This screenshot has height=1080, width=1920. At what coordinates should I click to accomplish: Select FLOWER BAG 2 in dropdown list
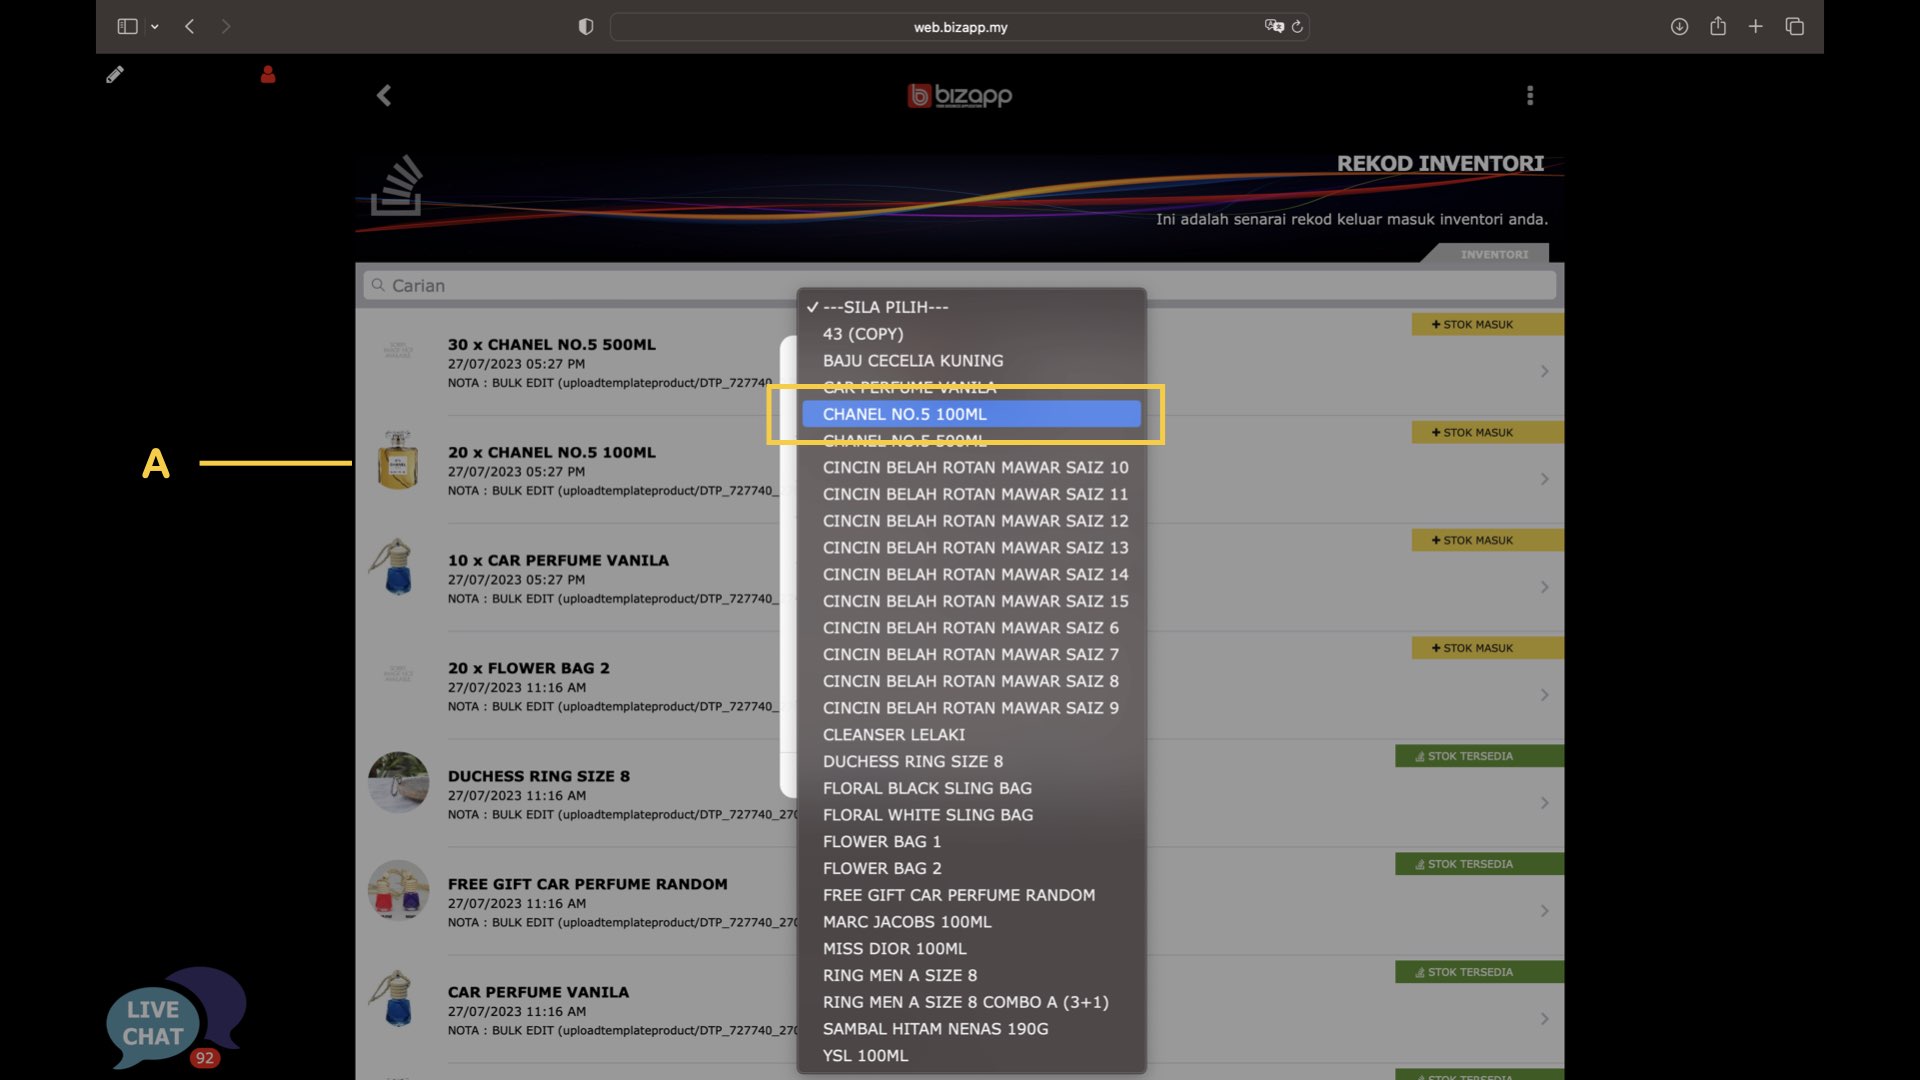tap(972, 869)
